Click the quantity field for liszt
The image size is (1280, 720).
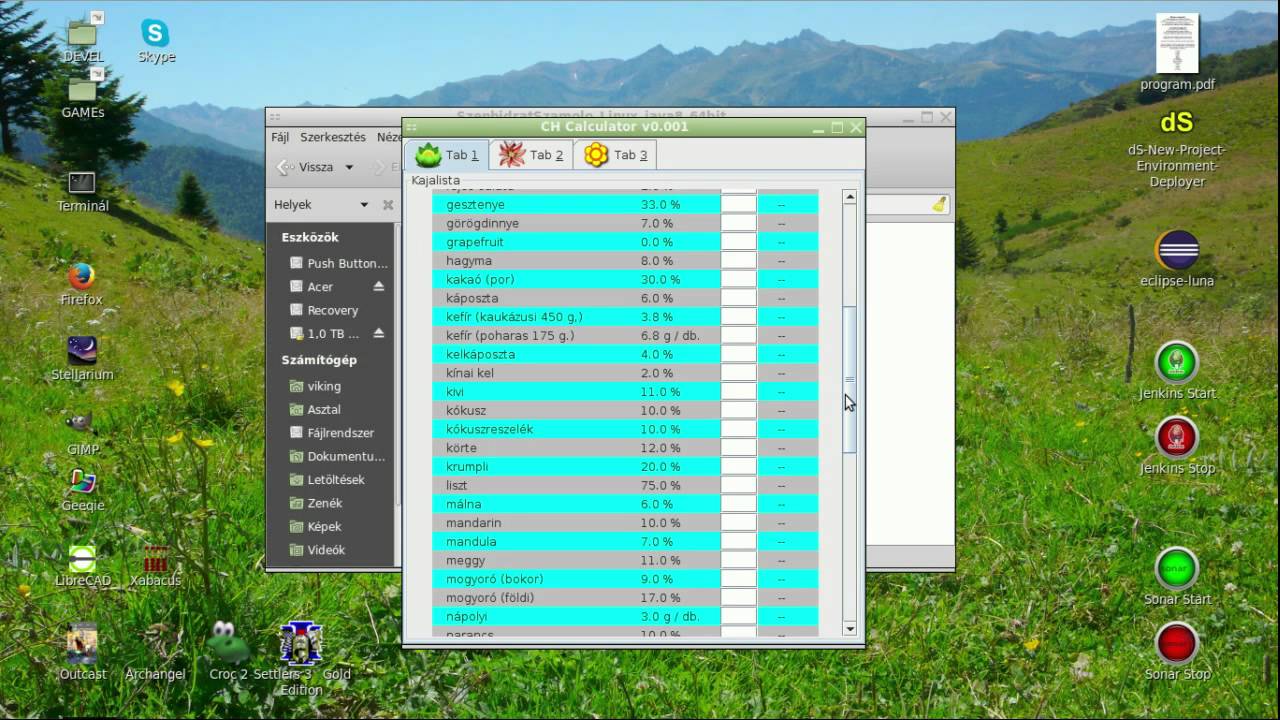pos(739,485)
